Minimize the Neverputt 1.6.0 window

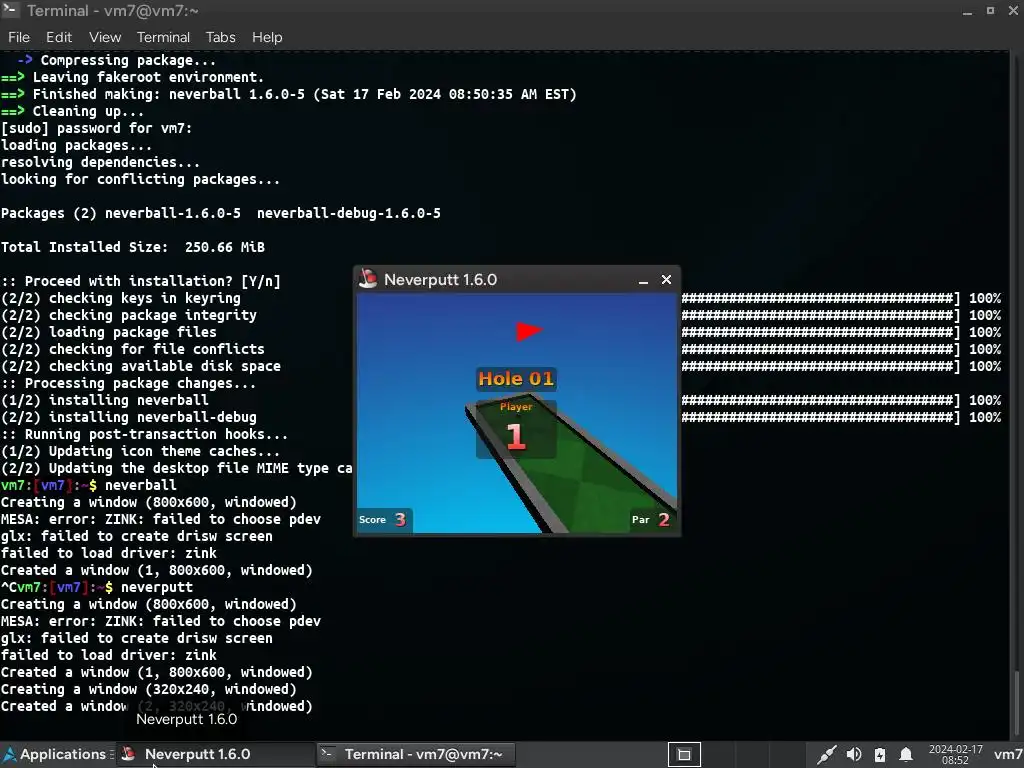click(x=643, y=280)
